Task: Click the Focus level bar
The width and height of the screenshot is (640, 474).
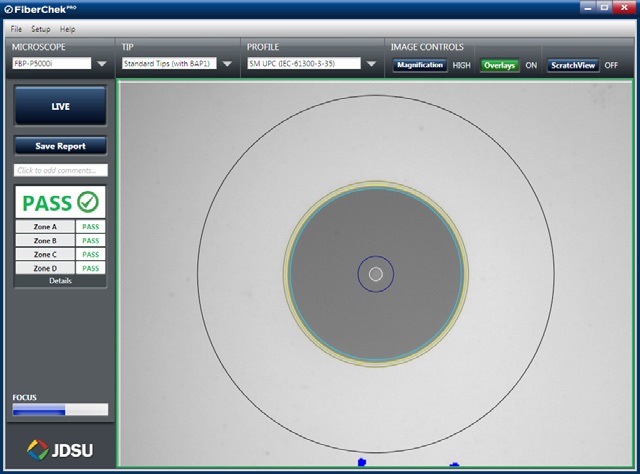Action: pos(60,409)
